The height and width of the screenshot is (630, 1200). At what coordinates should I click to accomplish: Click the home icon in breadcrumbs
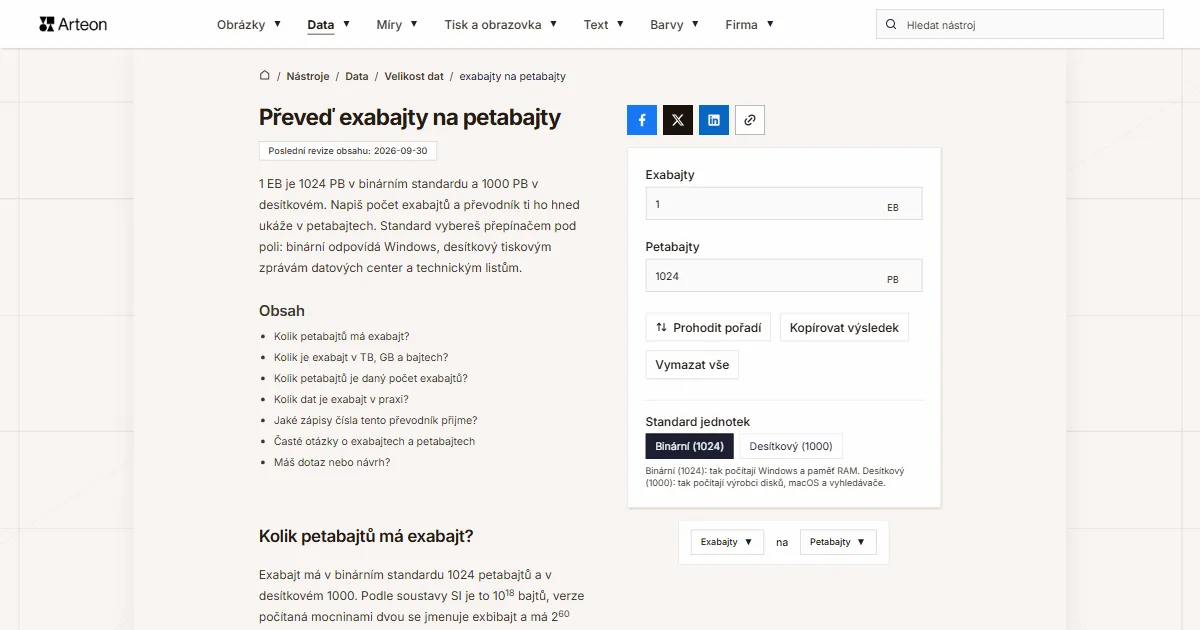click(x=265, y=75)
